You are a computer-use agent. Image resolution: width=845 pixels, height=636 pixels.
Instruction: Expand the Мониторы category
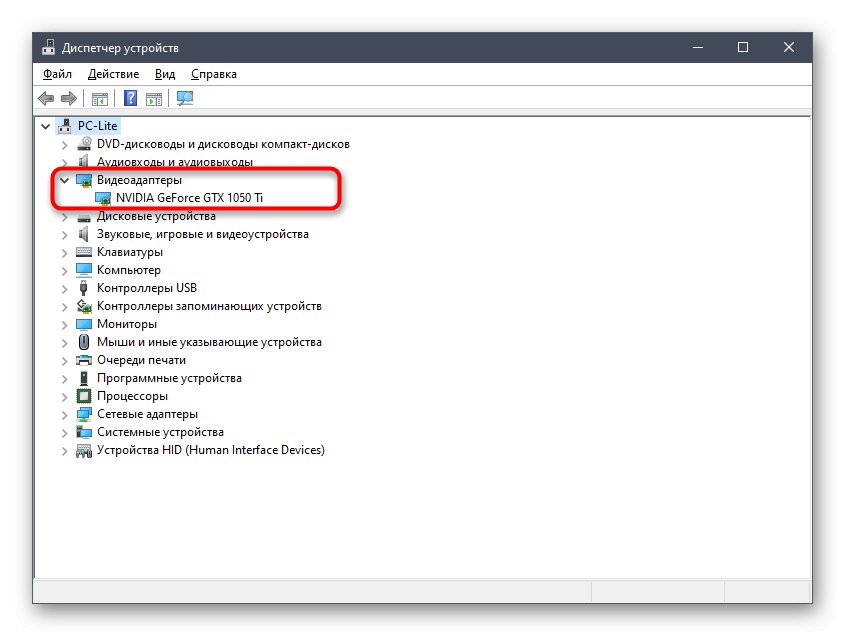[x=64, y=324]
